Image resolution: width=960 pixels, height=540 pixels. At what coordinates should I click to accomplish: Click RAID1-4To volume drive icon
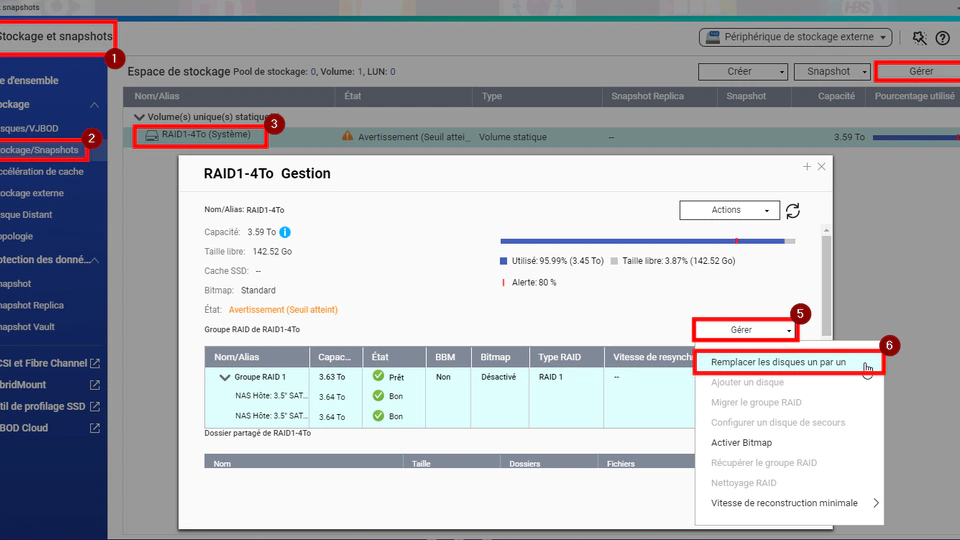[x=151, y=135]
